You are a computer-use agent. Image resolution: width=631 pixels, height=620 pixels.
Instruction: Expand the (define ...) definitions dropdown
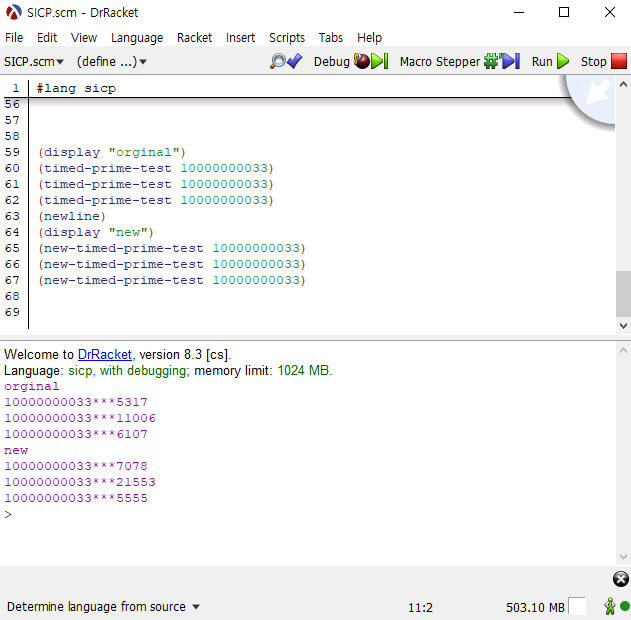(x=112, y=61)
